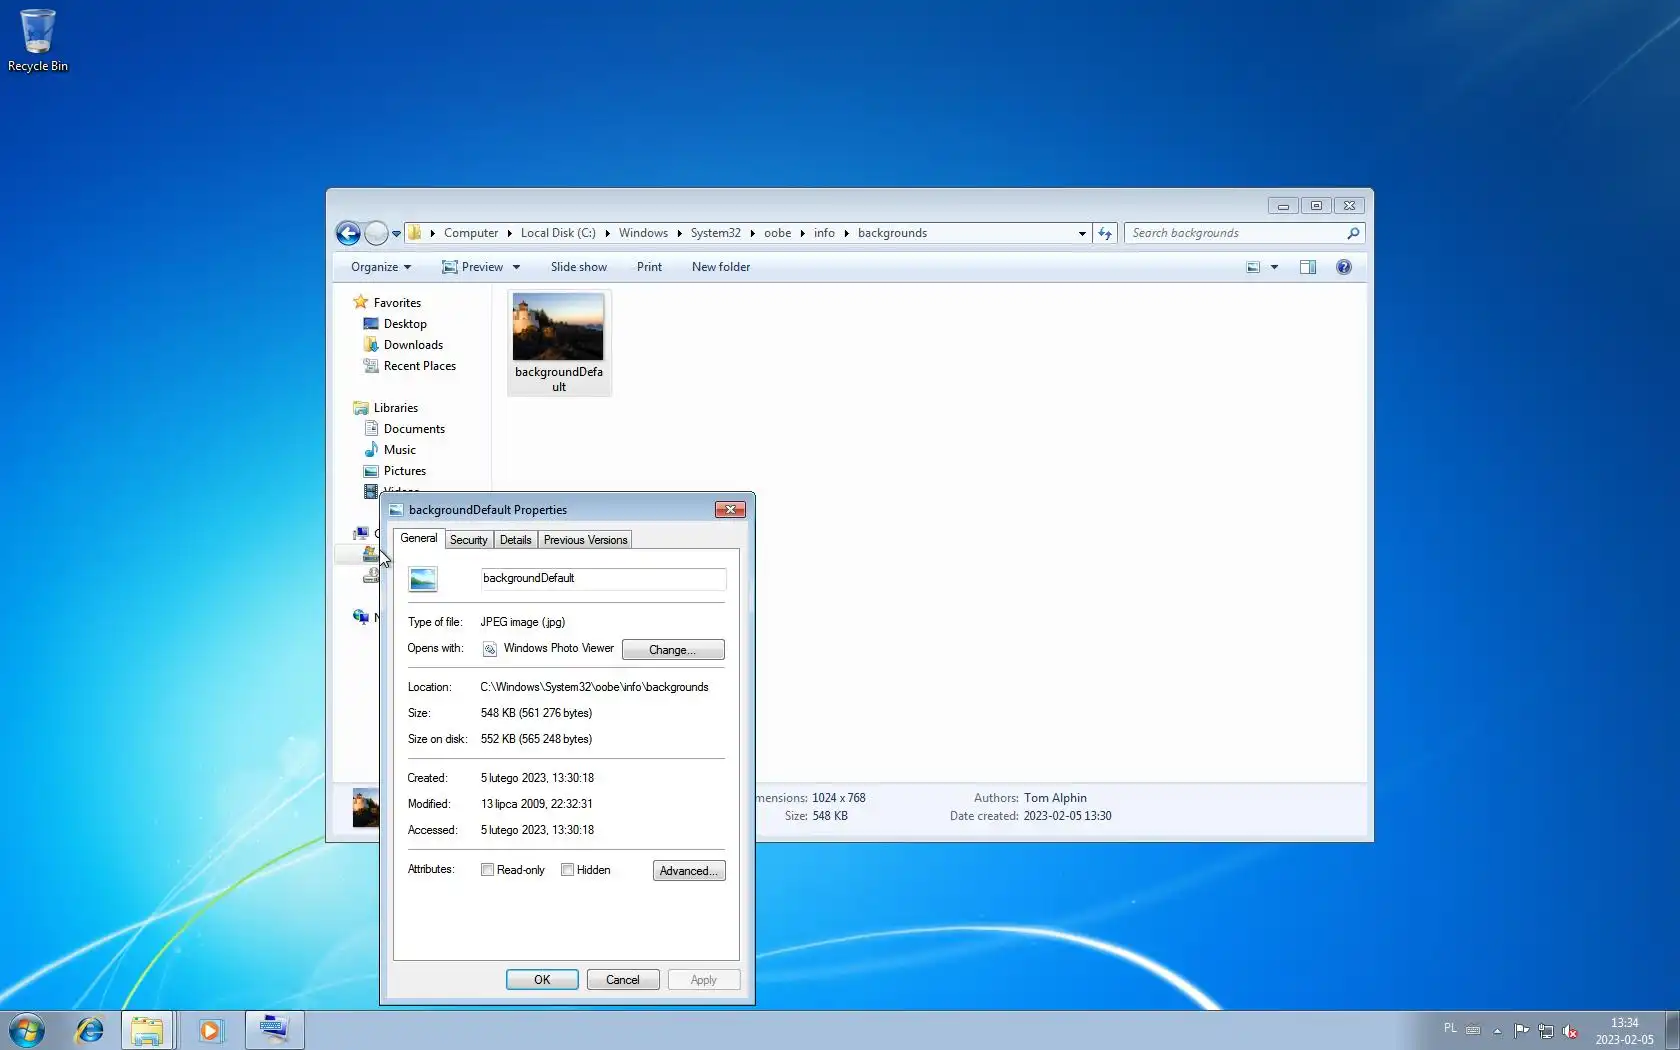Click the Libraries icon in the sidebar
Viewport: 1680px width, 1050px height.
click(361, 407)
